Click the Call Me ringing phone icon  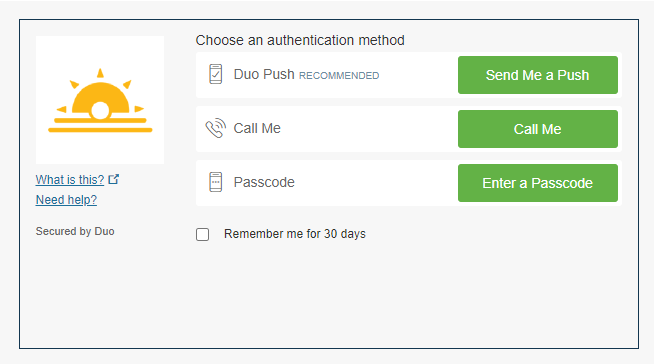pos(216,128)
